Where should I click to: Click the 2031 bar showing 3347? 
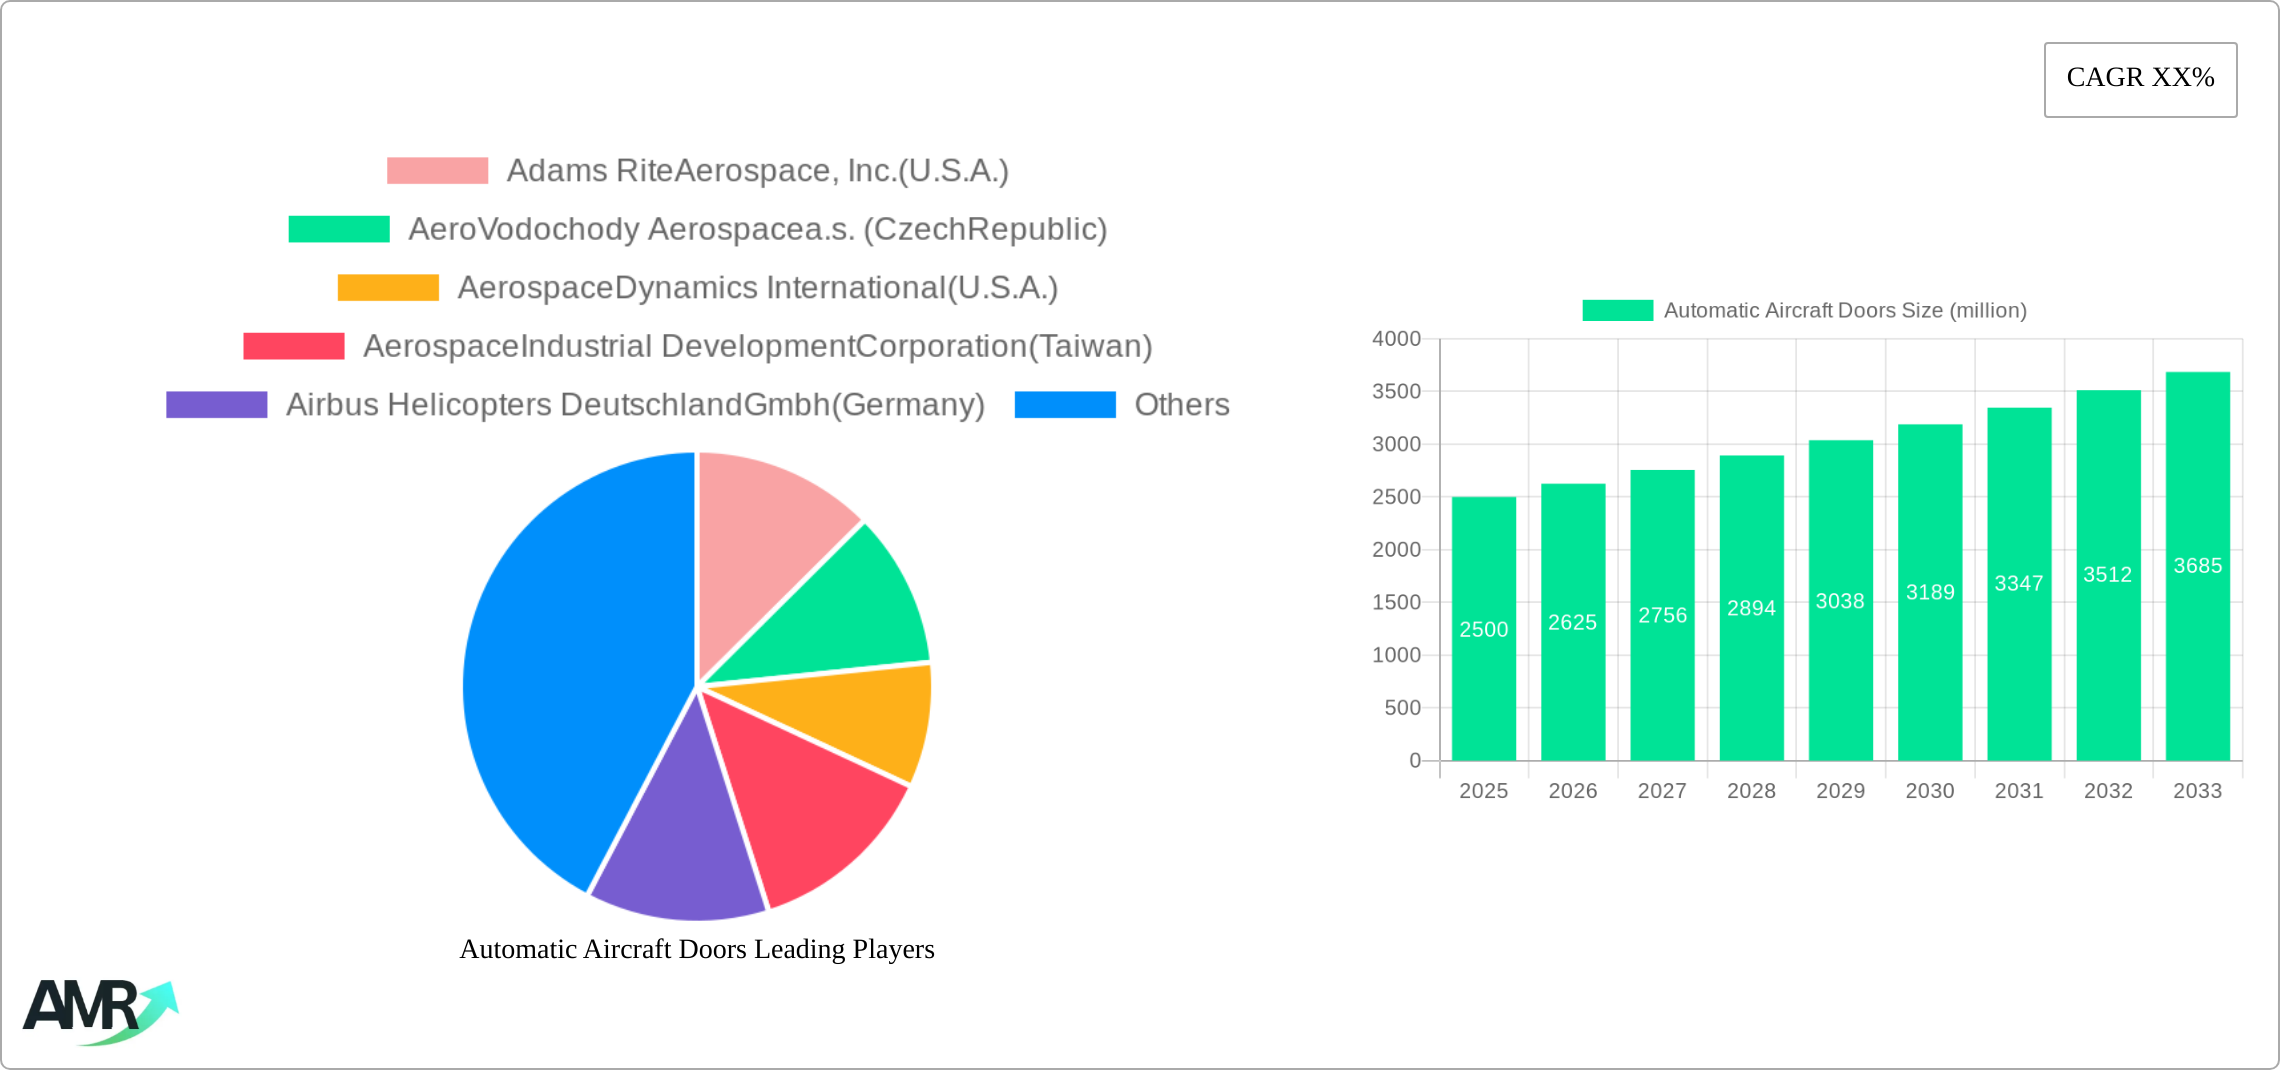point(2019,584)
